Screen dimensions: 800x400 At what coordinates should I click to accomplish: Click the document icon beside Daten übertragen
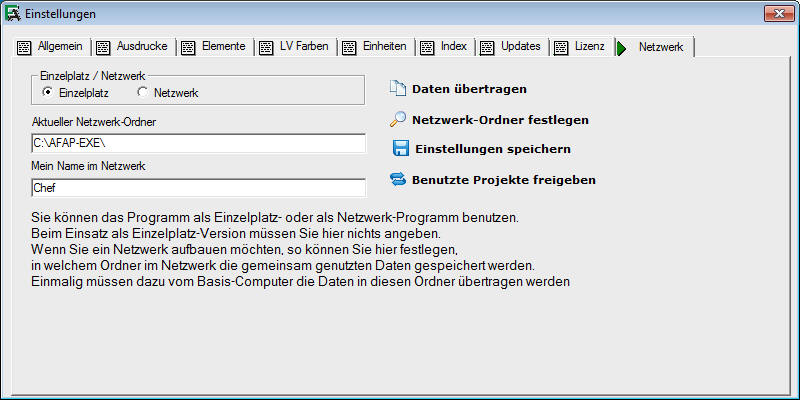[397, 89]
